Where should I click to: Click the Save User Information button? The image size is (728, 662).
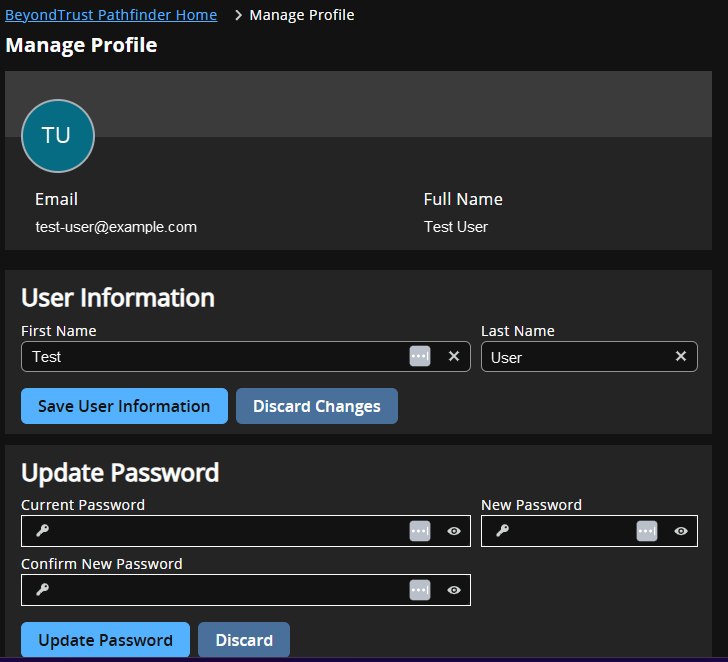click(x=124, y=406)
